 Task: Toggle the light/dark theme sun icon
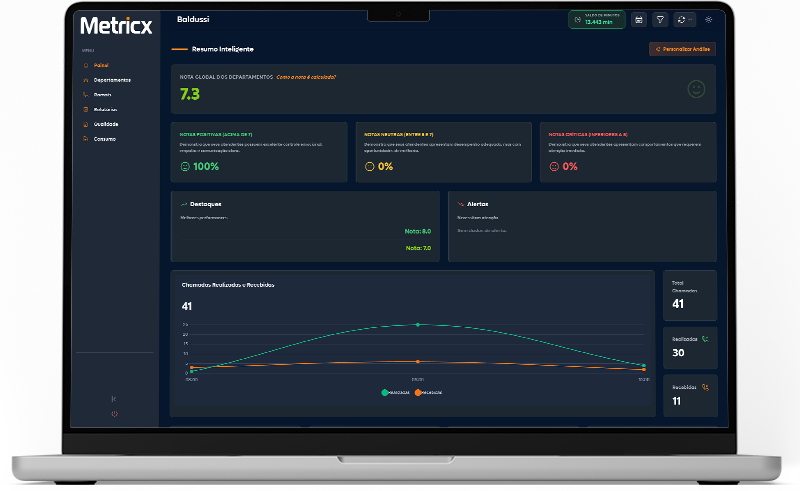pos(709,19)
